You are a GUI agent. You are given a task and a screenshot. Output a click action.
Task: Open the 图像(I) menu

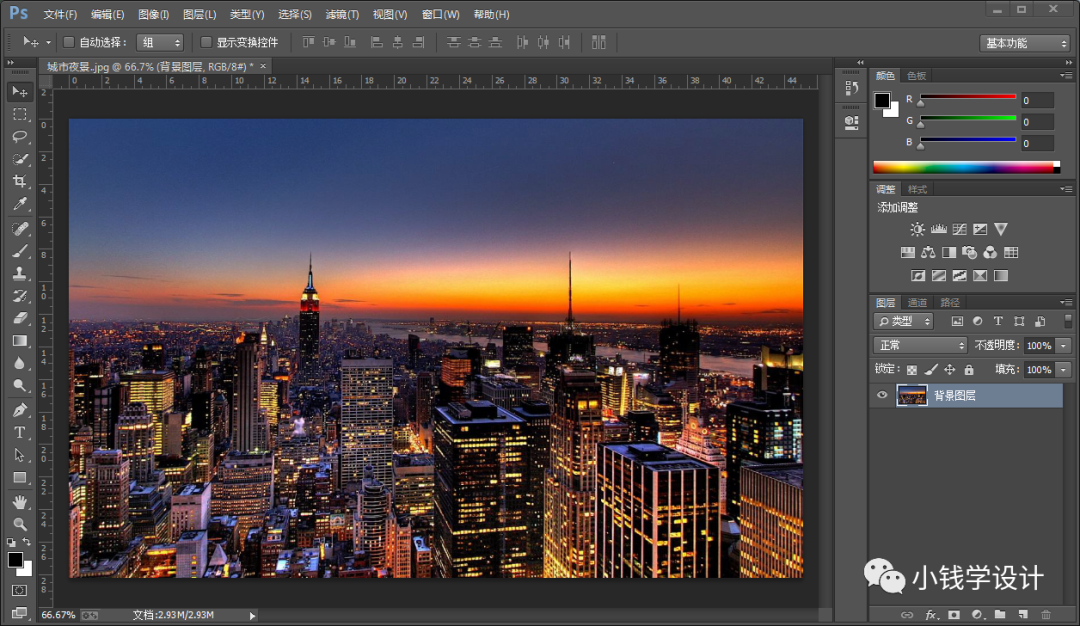pyautogui.click(x=154, y=14)
